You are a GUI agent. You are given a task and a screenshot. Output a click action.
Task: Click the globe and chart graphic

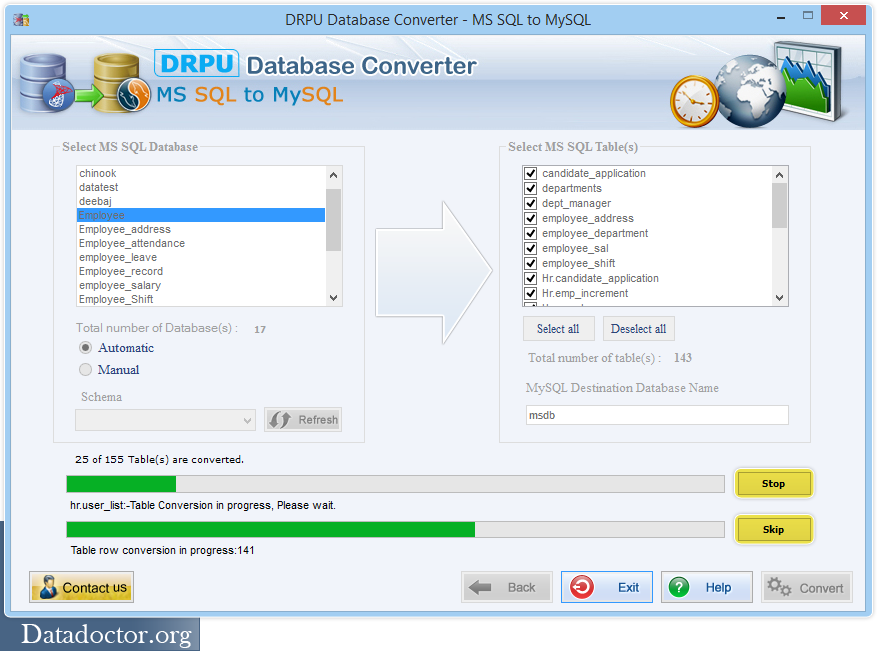780,84
